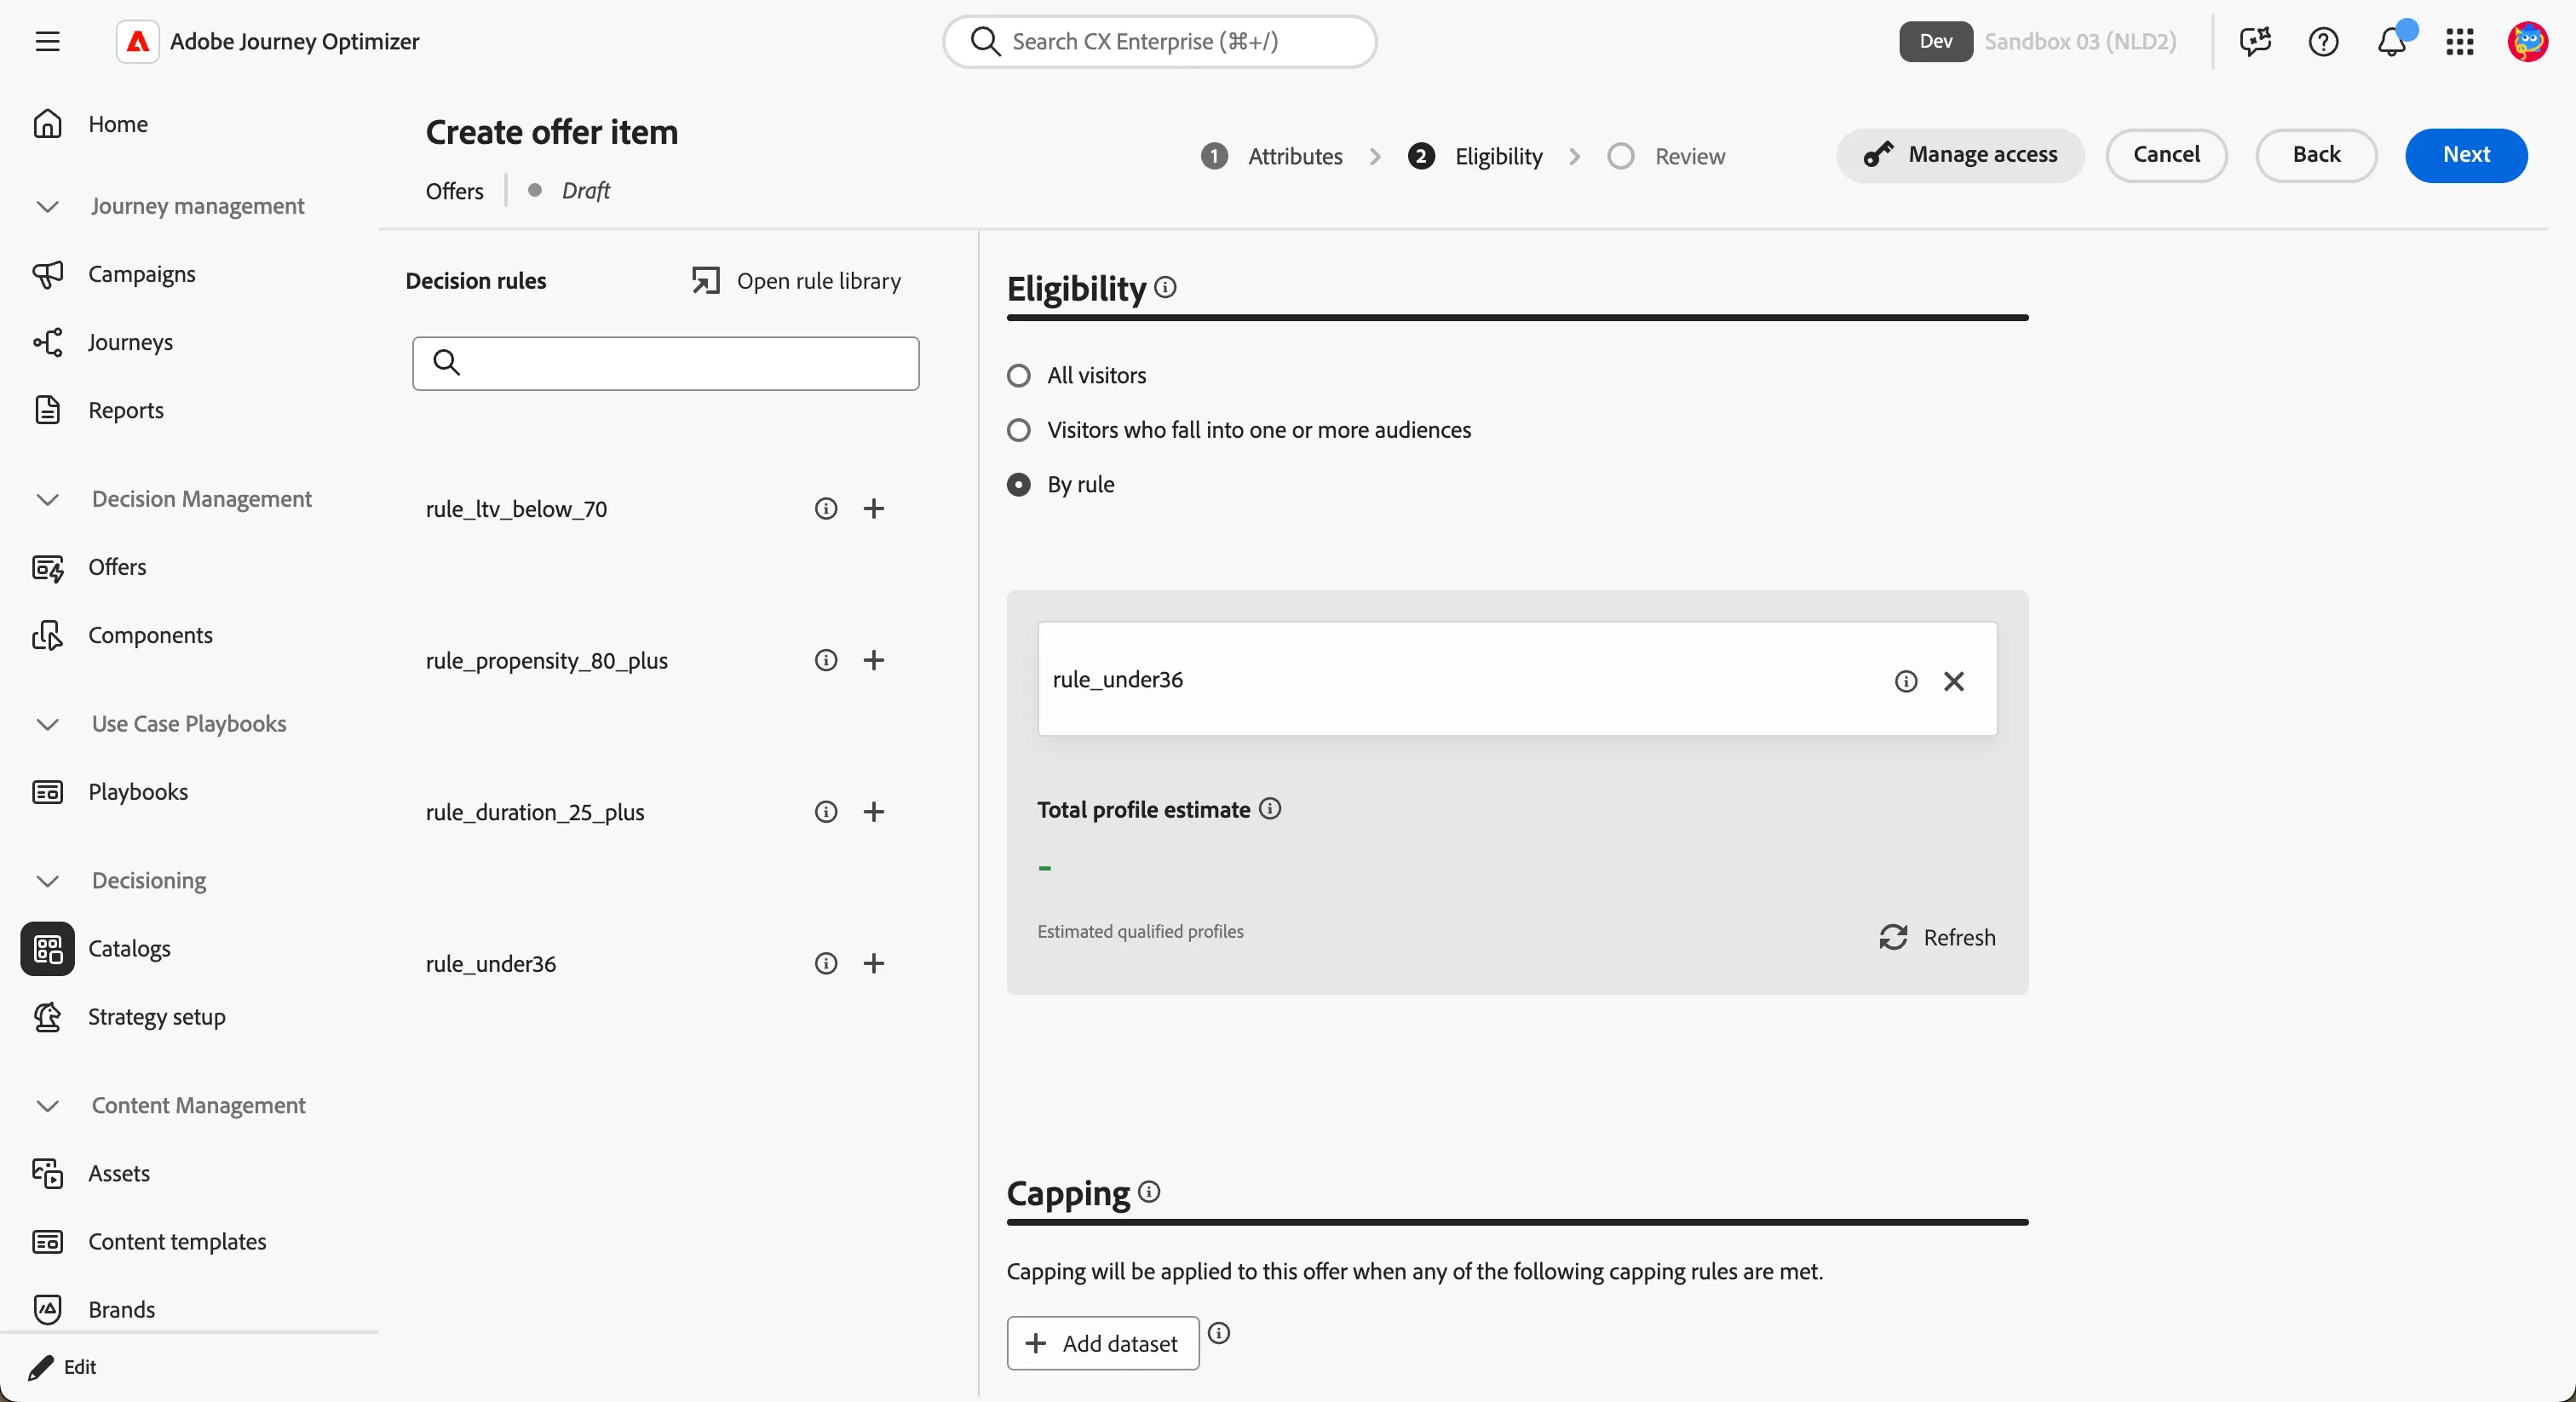Focus the decision rules search field
Screen dimensions: 2576x1402
[x=666, y=363]
